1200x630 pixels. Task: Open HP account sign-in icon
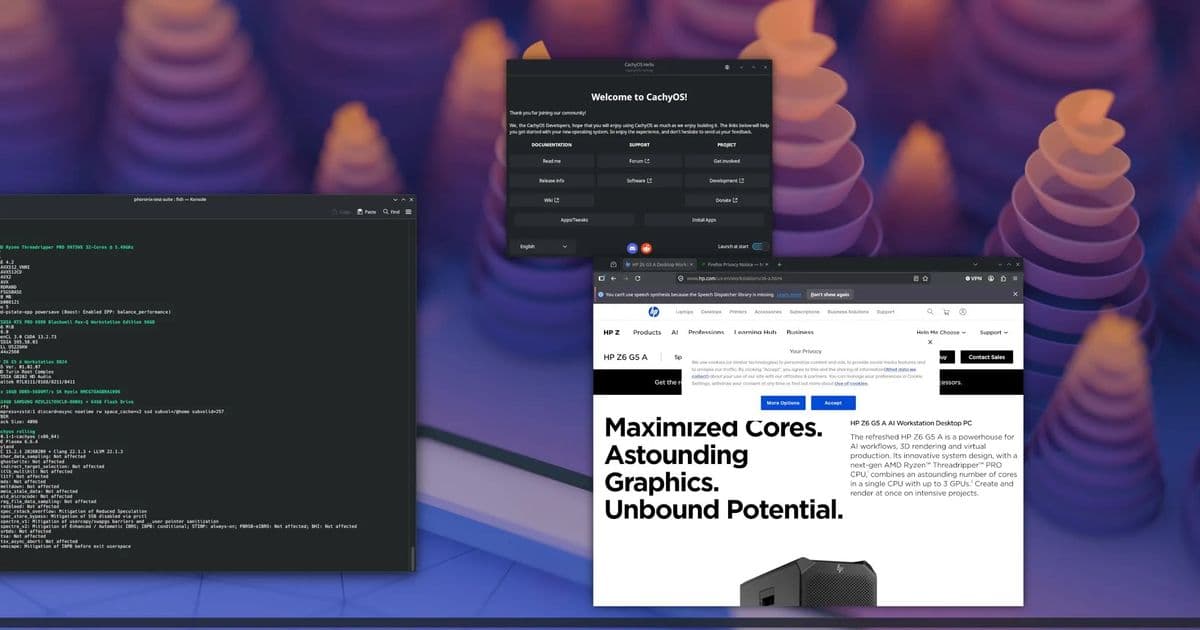(963, 312)
